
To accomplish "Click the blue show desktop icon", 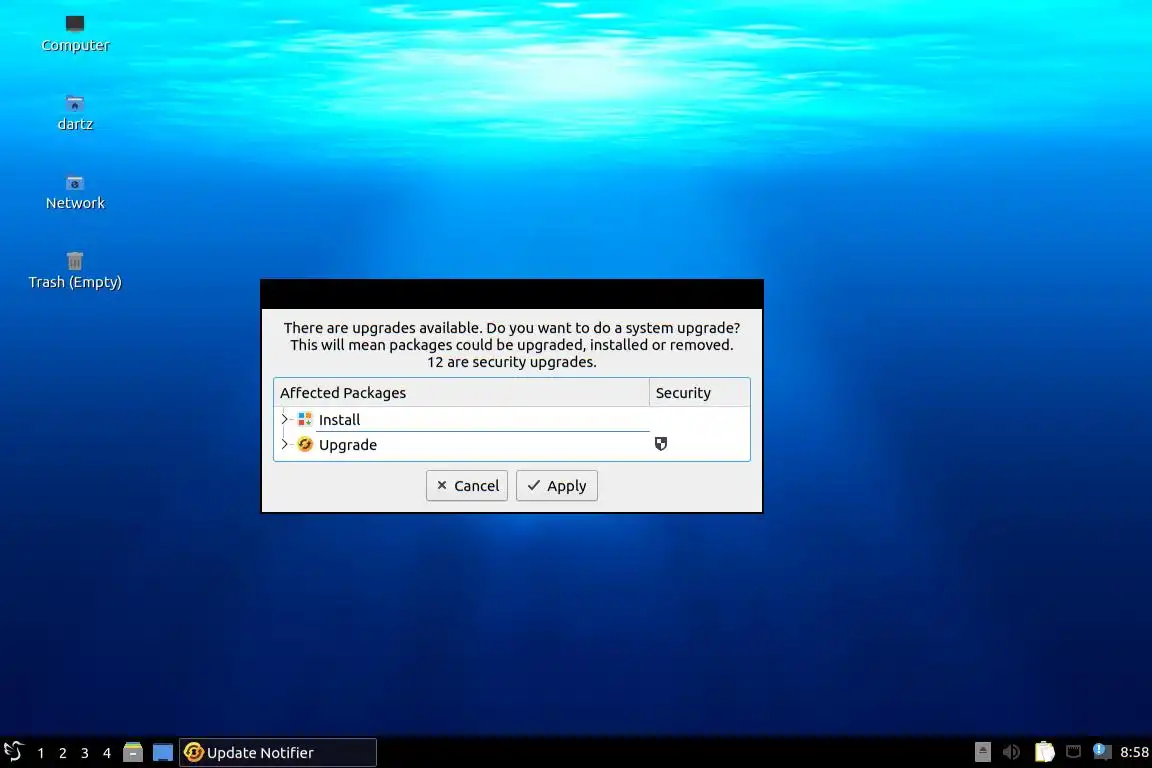I will [162, 752].
